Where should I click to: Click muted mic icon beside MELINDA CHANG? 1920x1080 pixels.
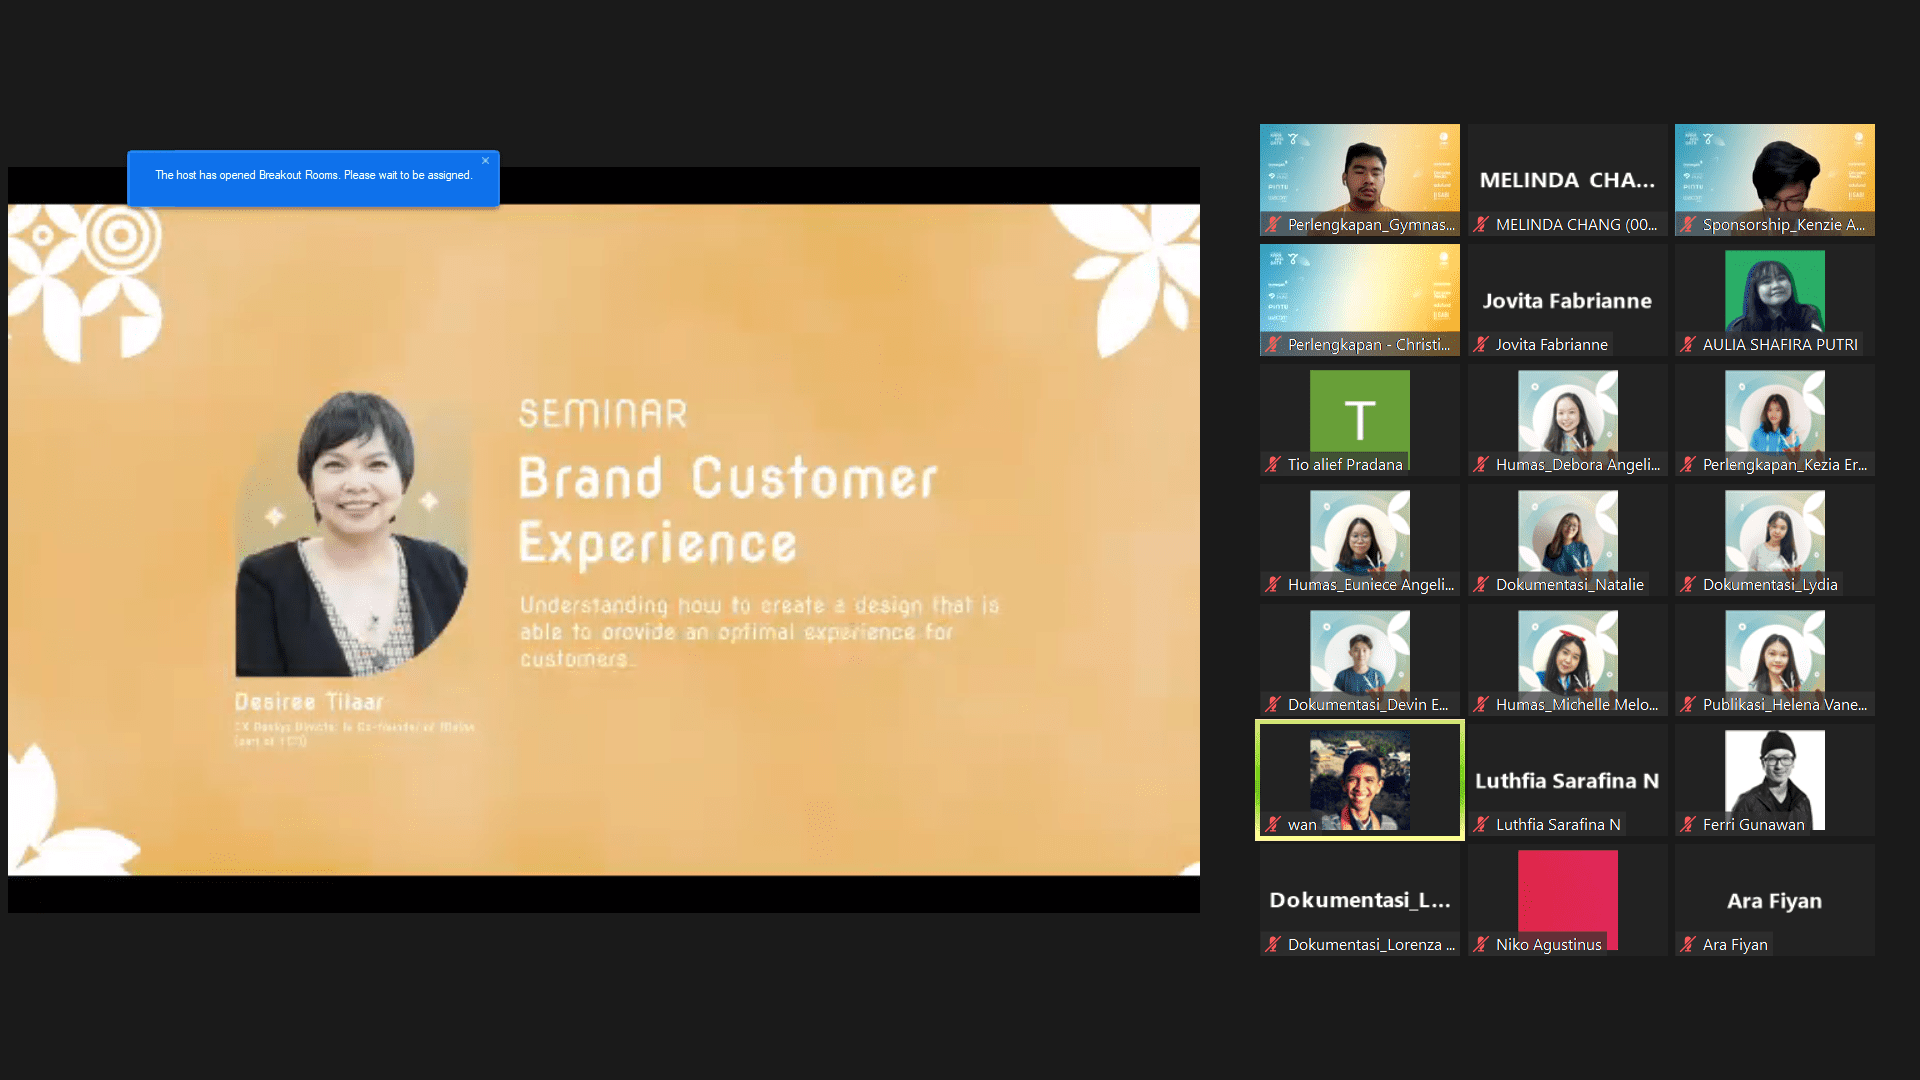[1481, 224]
